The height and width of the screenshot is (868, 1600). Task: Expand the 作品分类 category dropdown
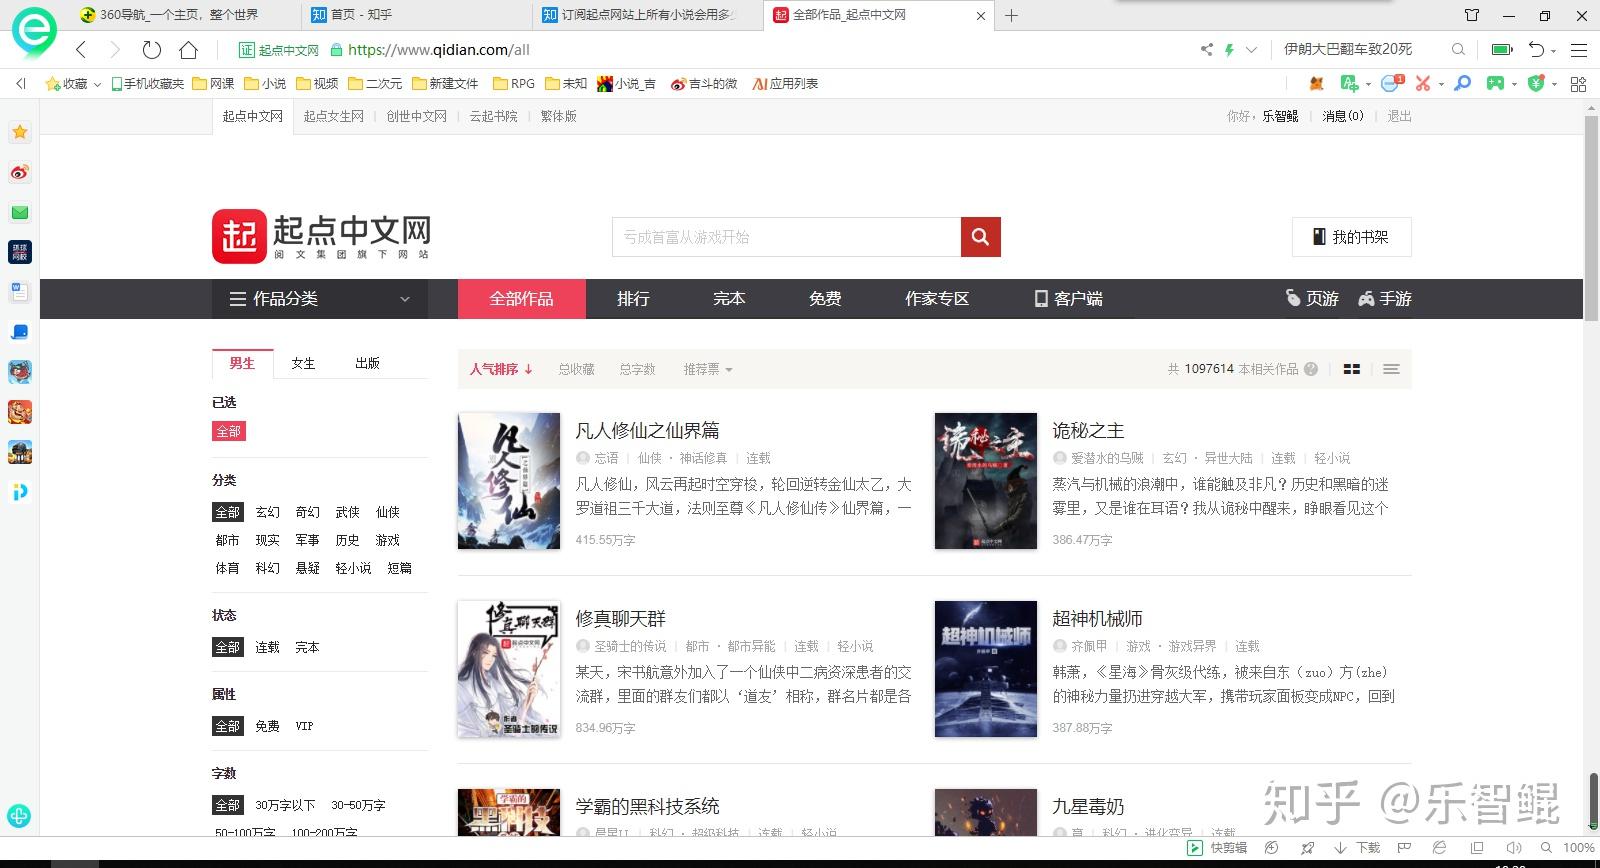point(320,298)
